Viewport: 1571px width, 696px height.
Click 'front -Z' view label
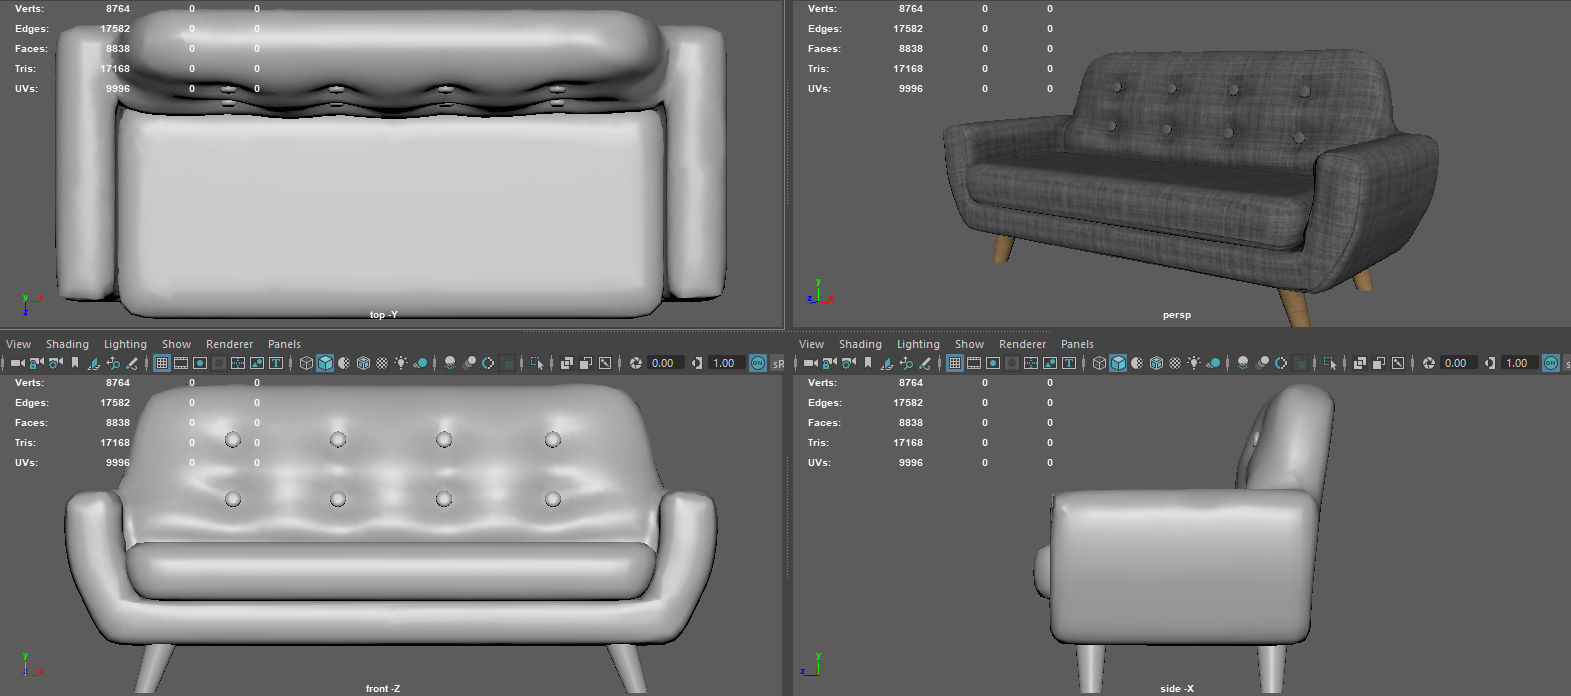pyautogui.click(x=383, y=688)
